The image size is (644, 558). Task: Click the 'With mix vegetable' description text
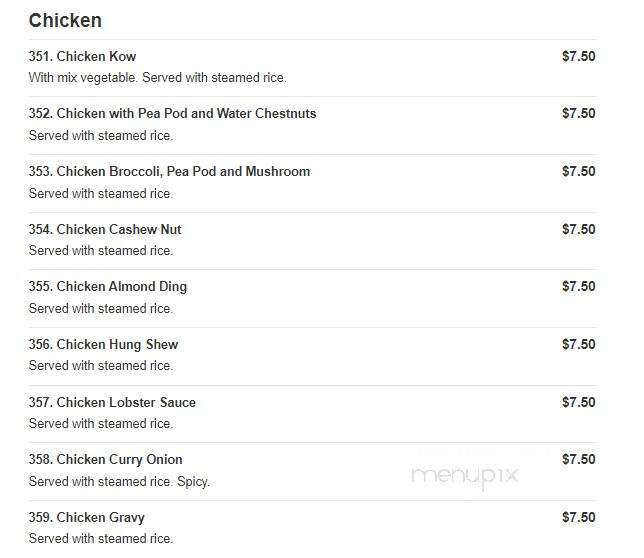pos(83,78)
